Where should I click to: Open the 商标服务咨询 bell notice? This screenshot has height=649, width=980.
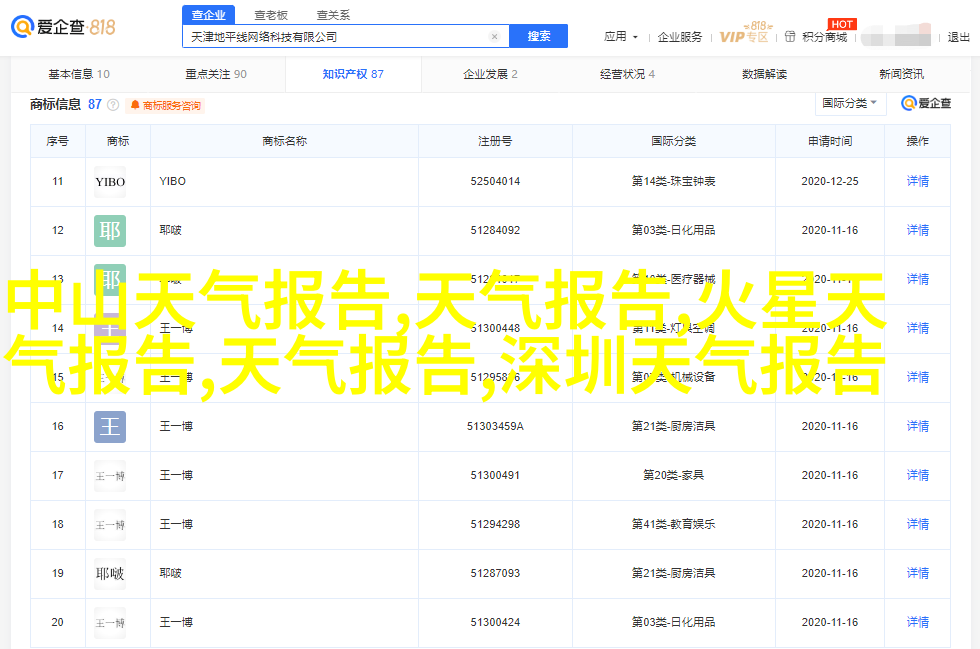tap(166, 106)
